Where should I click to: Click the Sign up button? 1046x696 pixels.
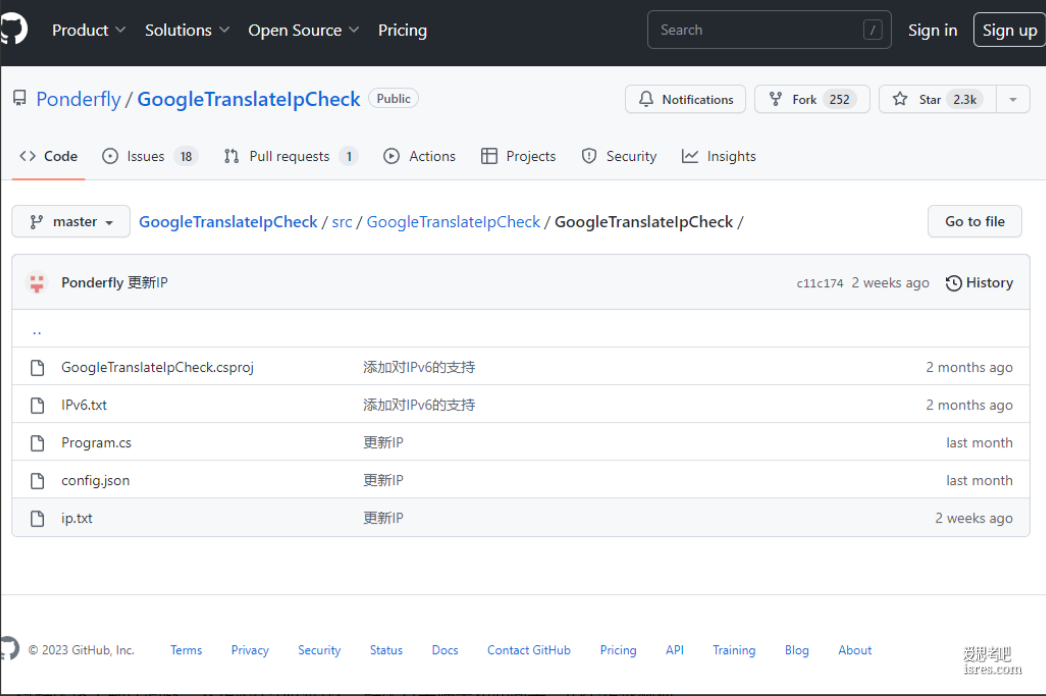click(1009, 30)
